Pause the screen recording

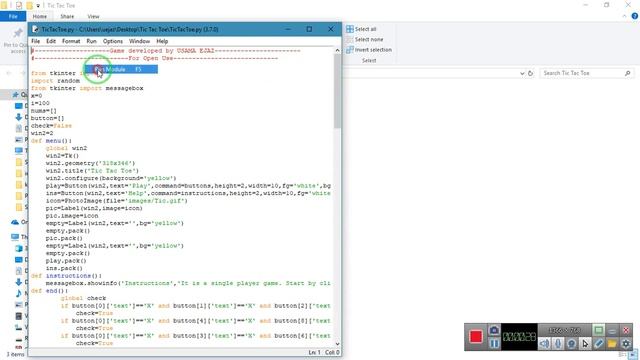494,344
